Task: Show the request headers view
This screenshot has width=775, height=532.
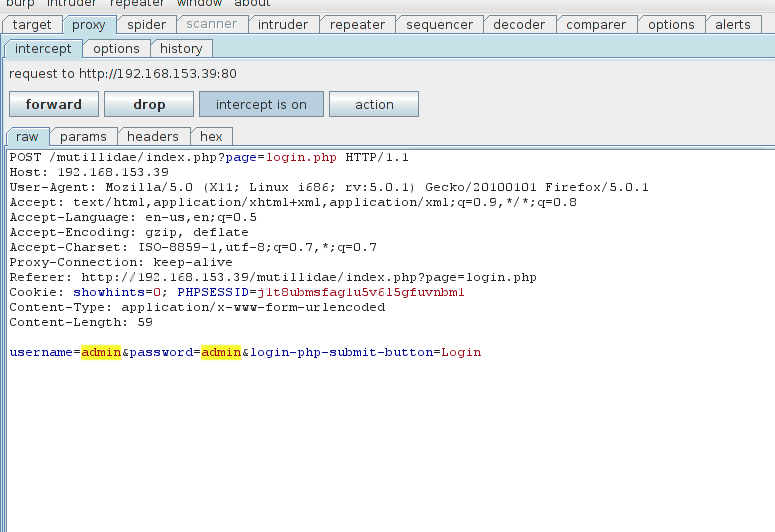Action: 153,136
